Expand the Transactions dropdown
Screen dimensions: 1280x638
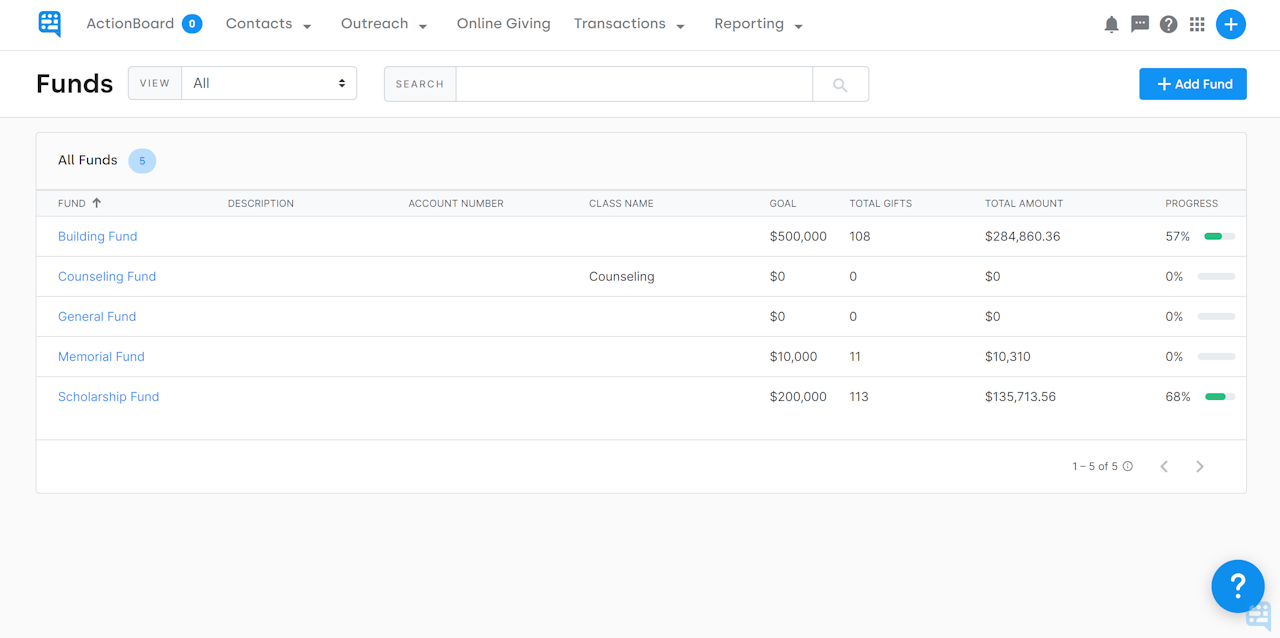629,24
